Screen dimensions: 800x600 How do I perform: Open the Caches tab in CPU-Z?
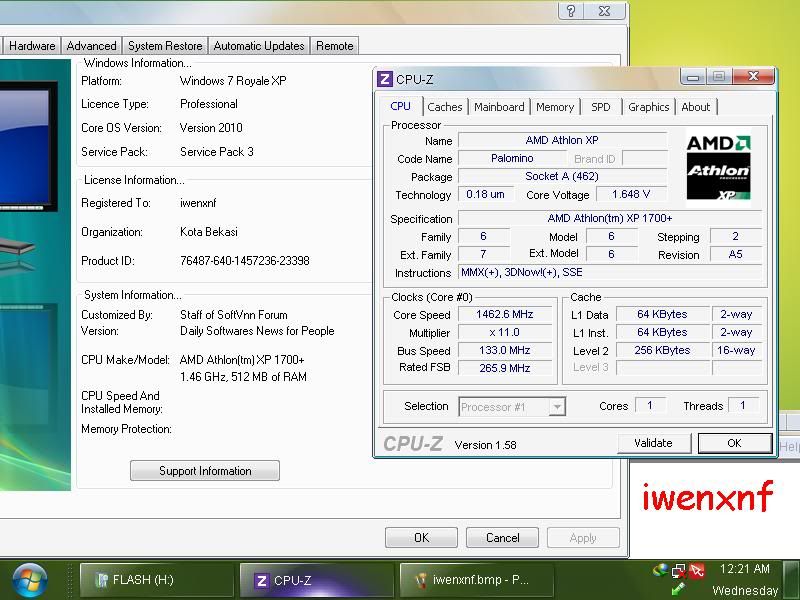coord(444,107)
